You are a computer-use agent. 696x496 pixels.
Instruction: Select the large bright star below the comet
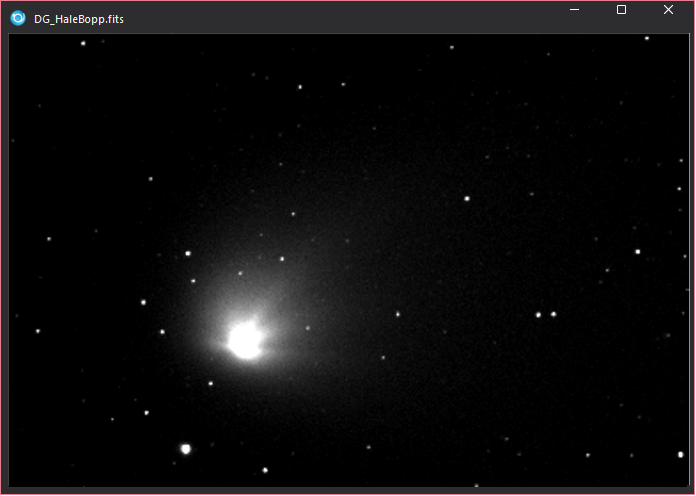tap(185, 449)
